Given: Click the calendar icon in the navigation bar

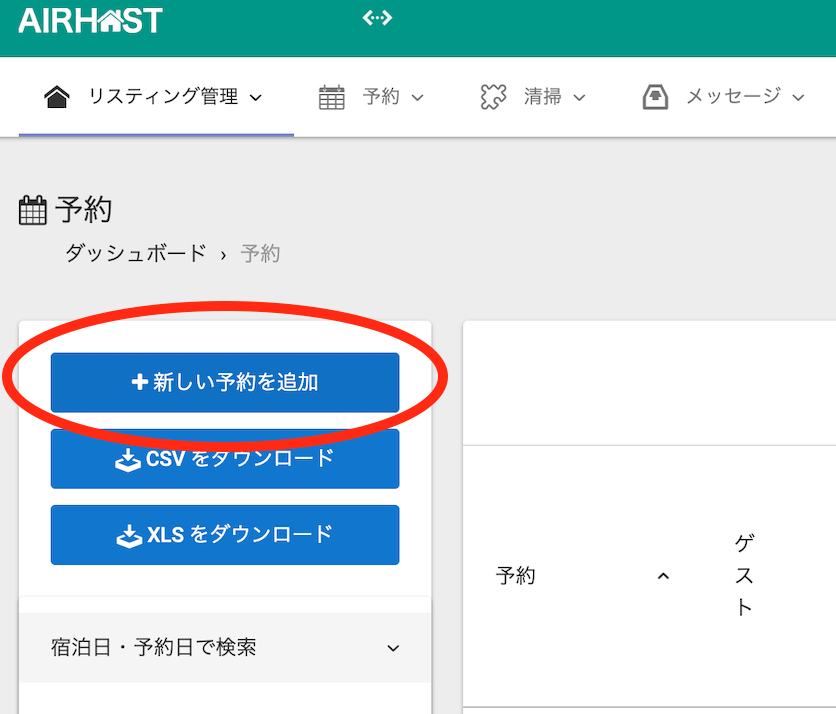Looking at the screenshot, I should 331,97.
